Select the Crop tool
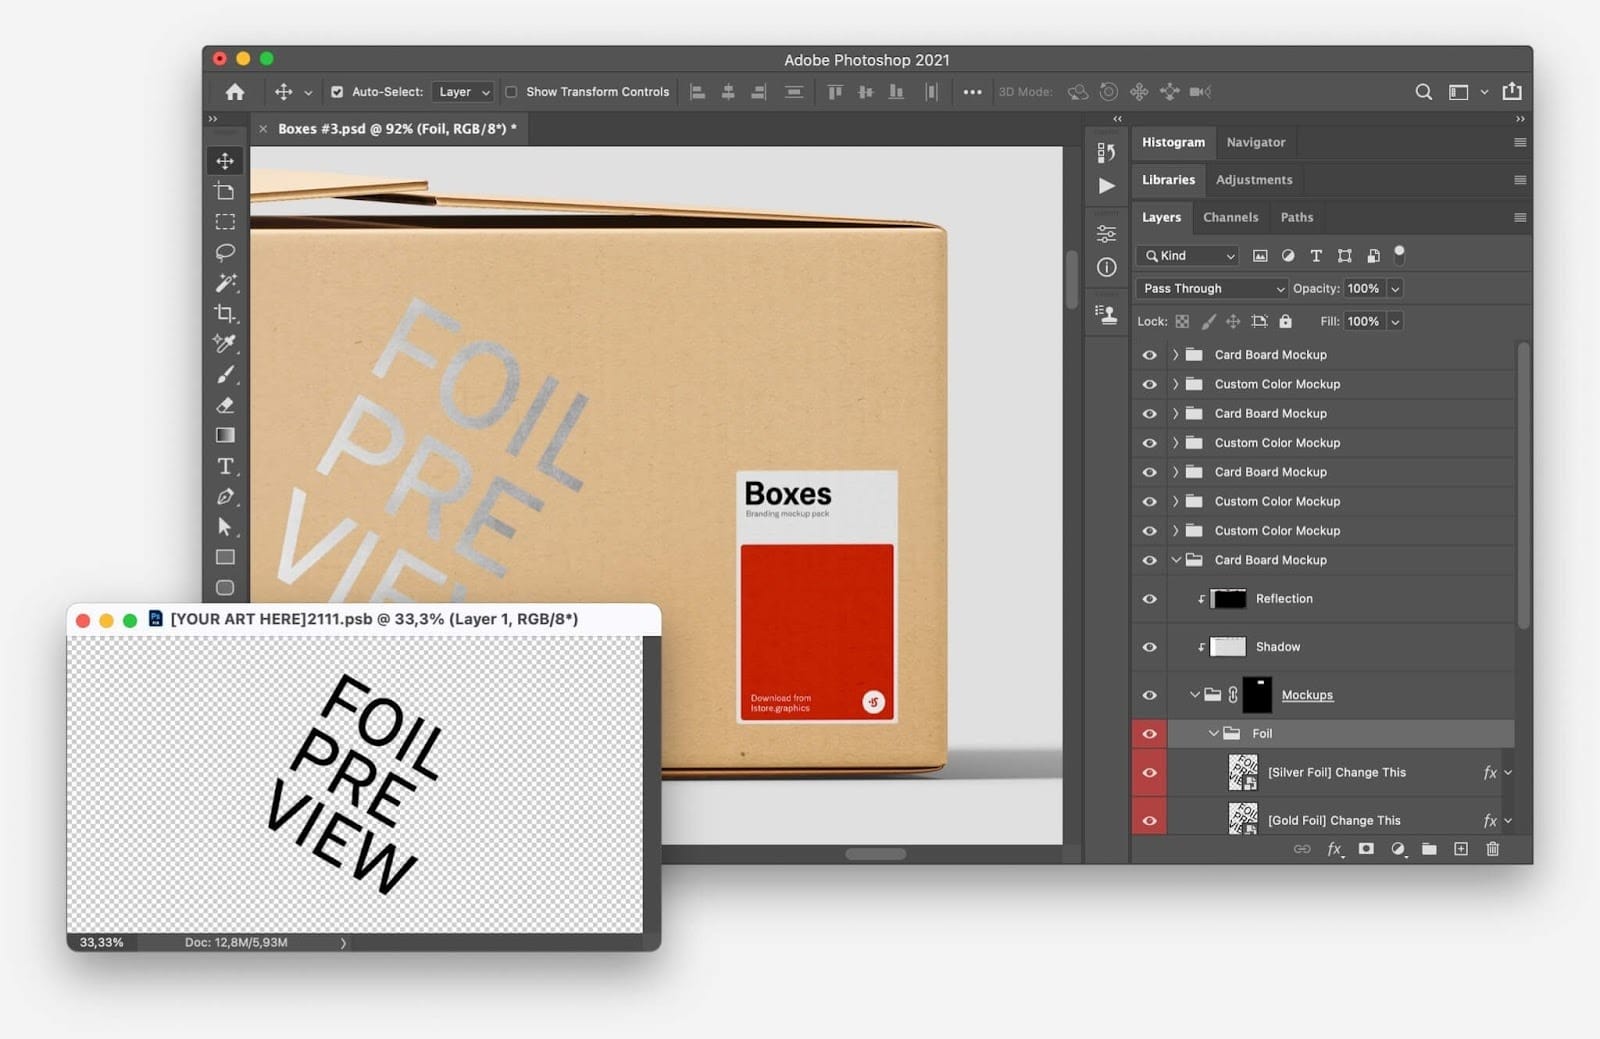This screenshot has height=1039, width=1600. [x=225, y=313]
